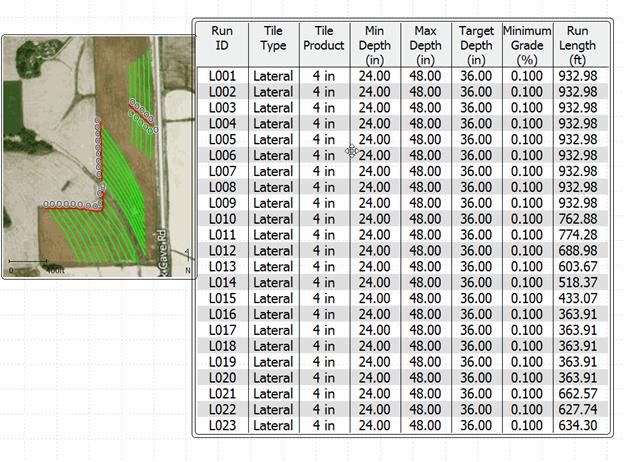Click the L022 run ID cell
The width and height of the screenshot is (624, 462).
click(x=222, y=410)
